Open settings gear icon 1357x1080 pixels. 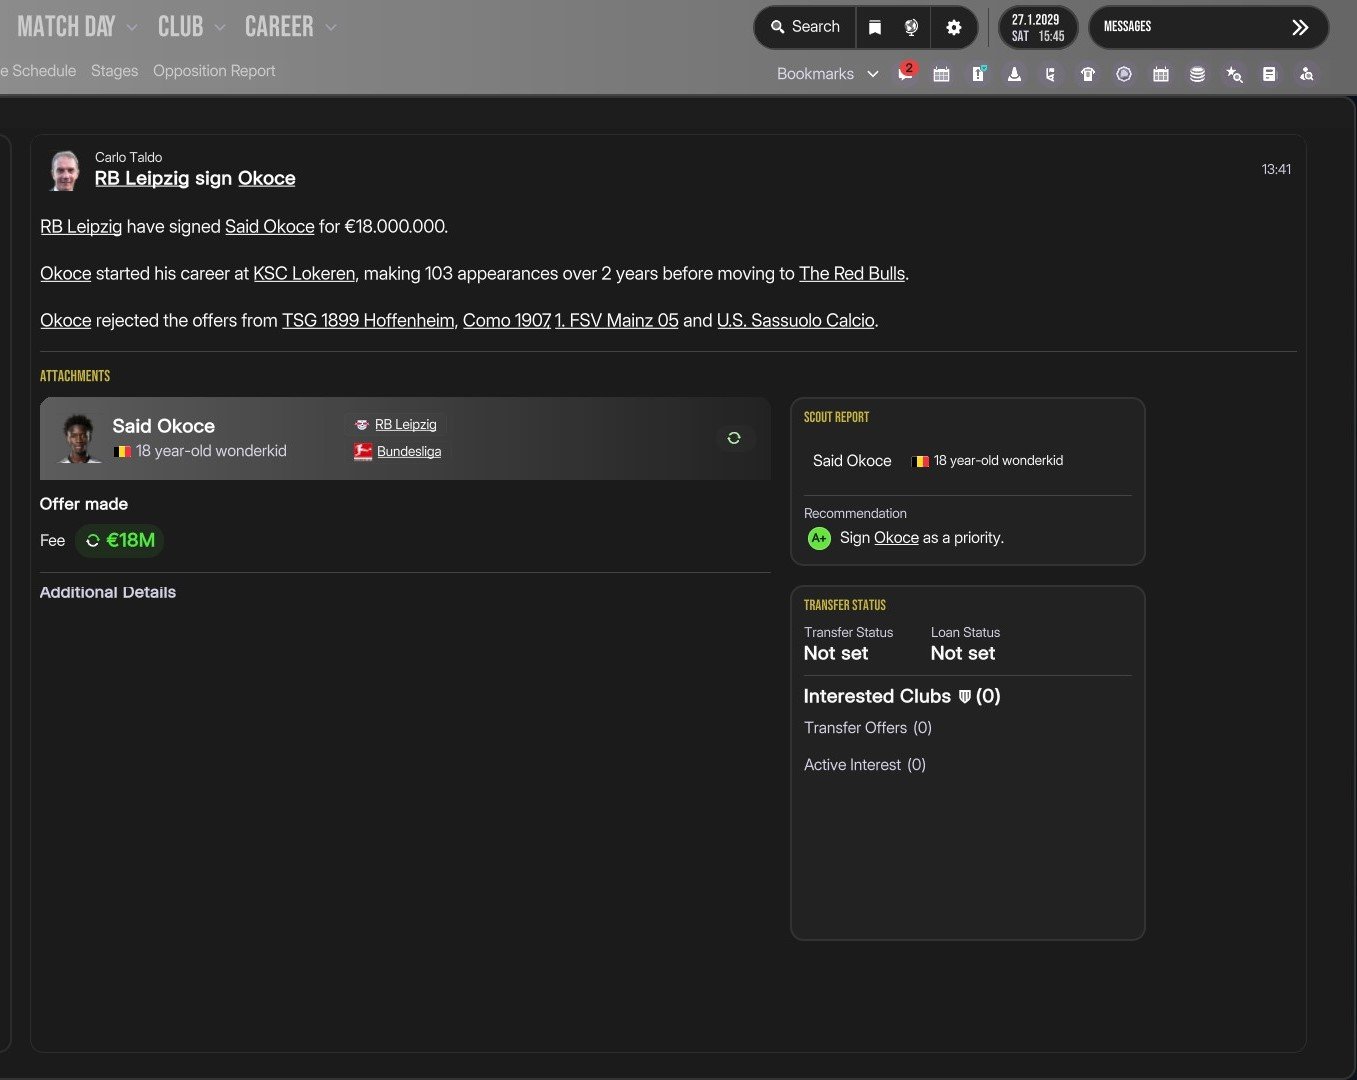[x=954, y=27]
